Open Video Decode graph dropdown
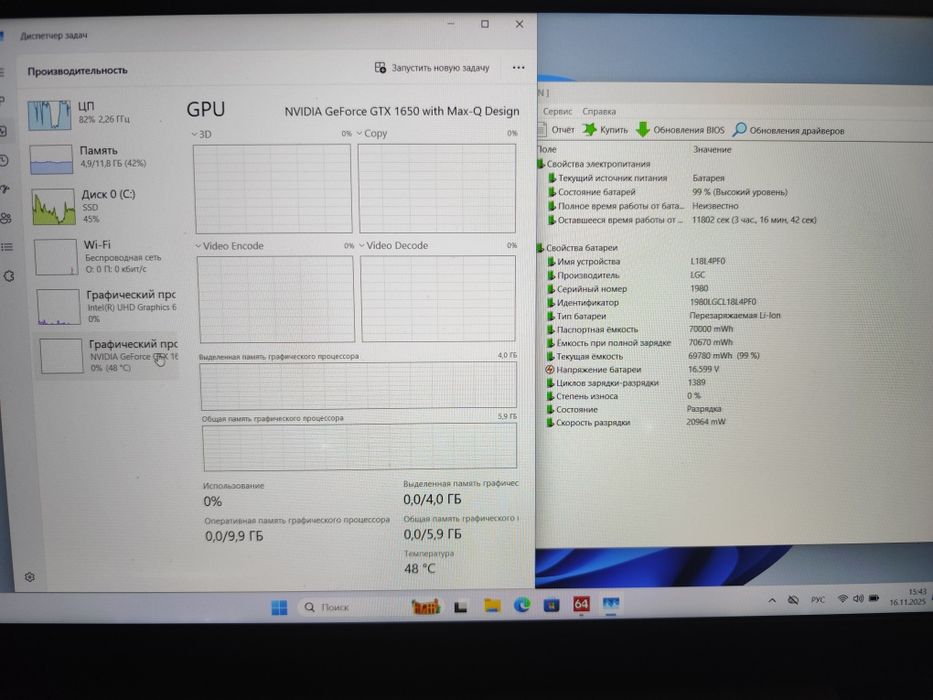The width and height of the screenshot is (933, 700). click(x=393, y=245)
